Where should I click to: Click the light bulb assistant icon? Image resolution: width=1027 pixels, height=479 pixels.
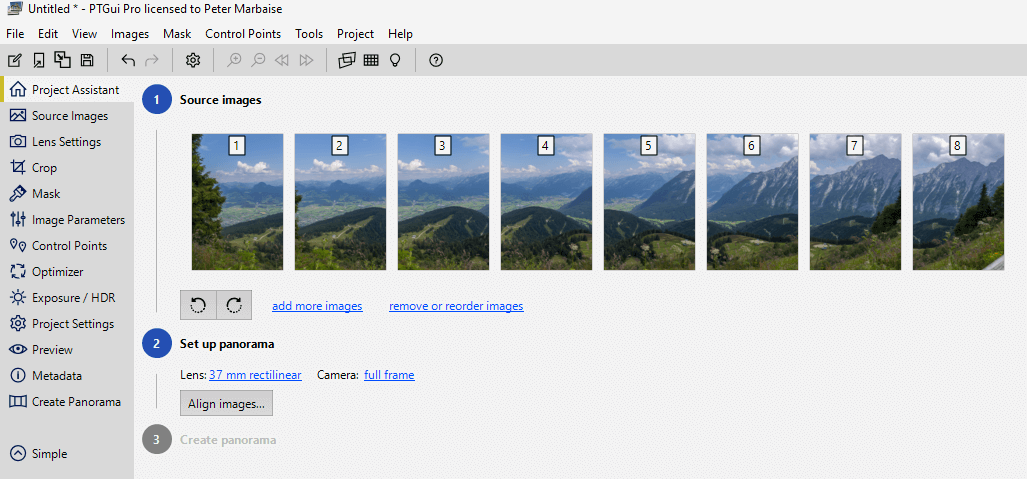point(394,60)
